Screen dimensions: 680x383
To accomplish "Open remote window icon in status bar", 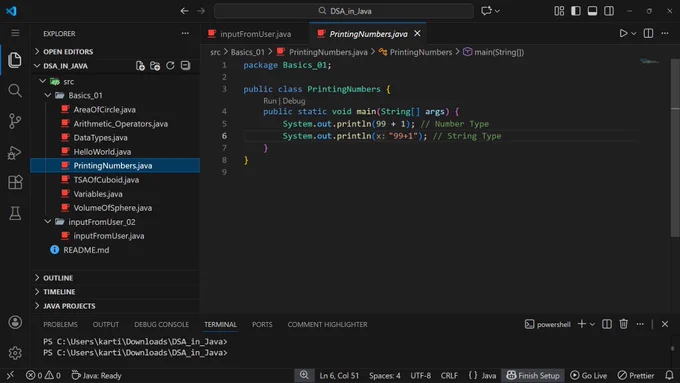I will point(10,375).
